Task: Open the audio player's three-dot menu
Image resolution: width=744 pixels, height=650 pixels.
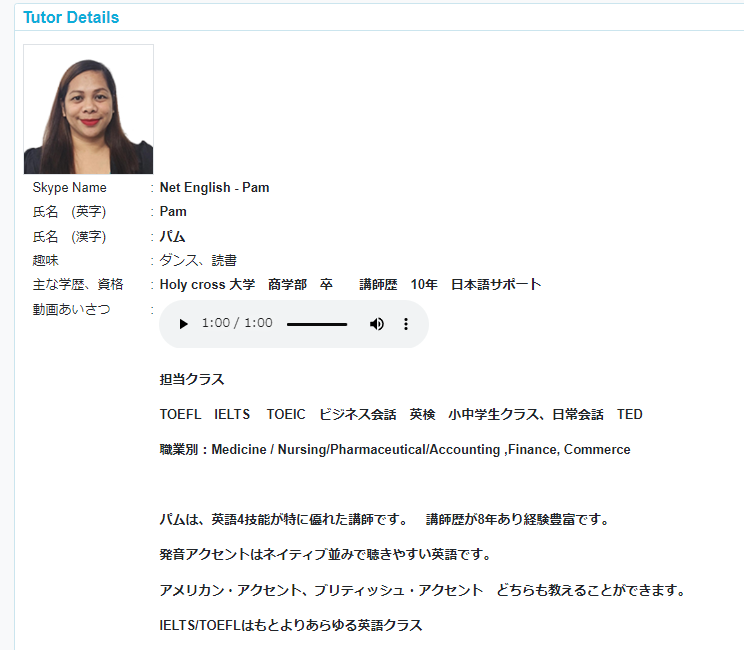Action: tap(406, 324)
